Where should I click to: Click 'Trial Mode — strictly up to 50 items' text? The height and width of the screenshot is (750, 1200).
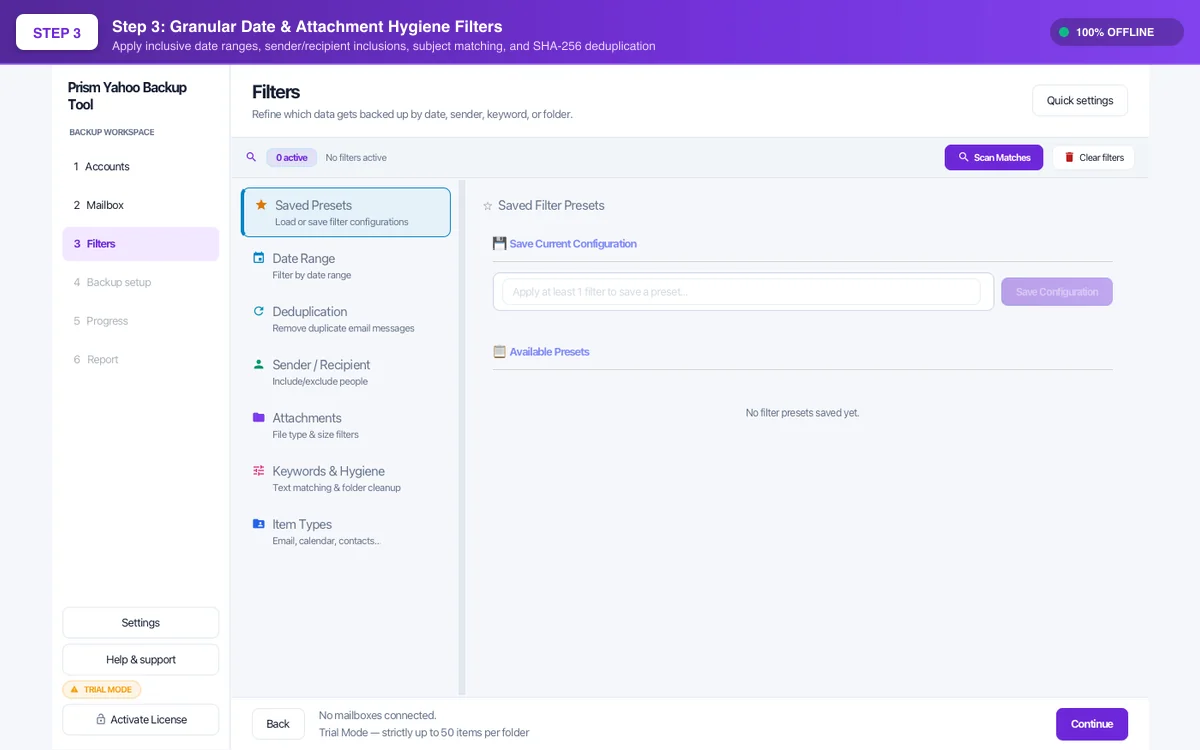424,733
